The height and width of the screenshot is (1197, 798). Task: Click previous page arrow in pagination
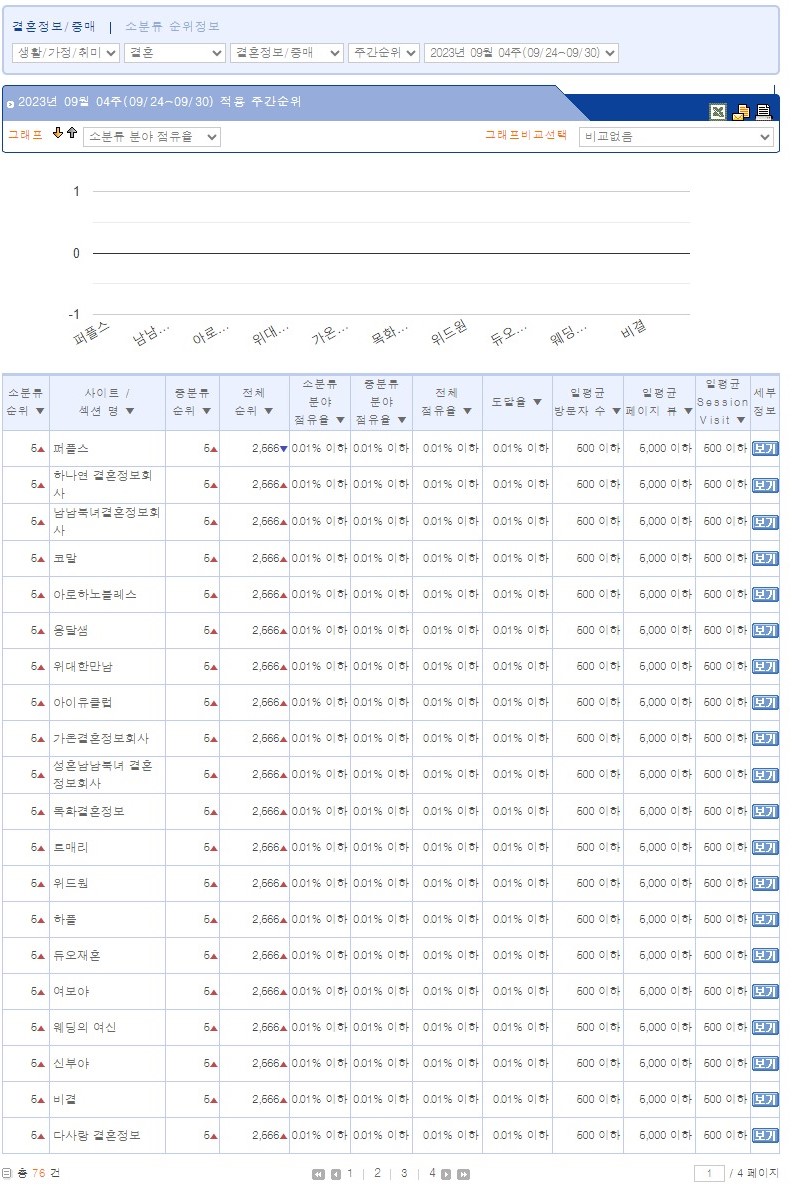point(336,1174)
